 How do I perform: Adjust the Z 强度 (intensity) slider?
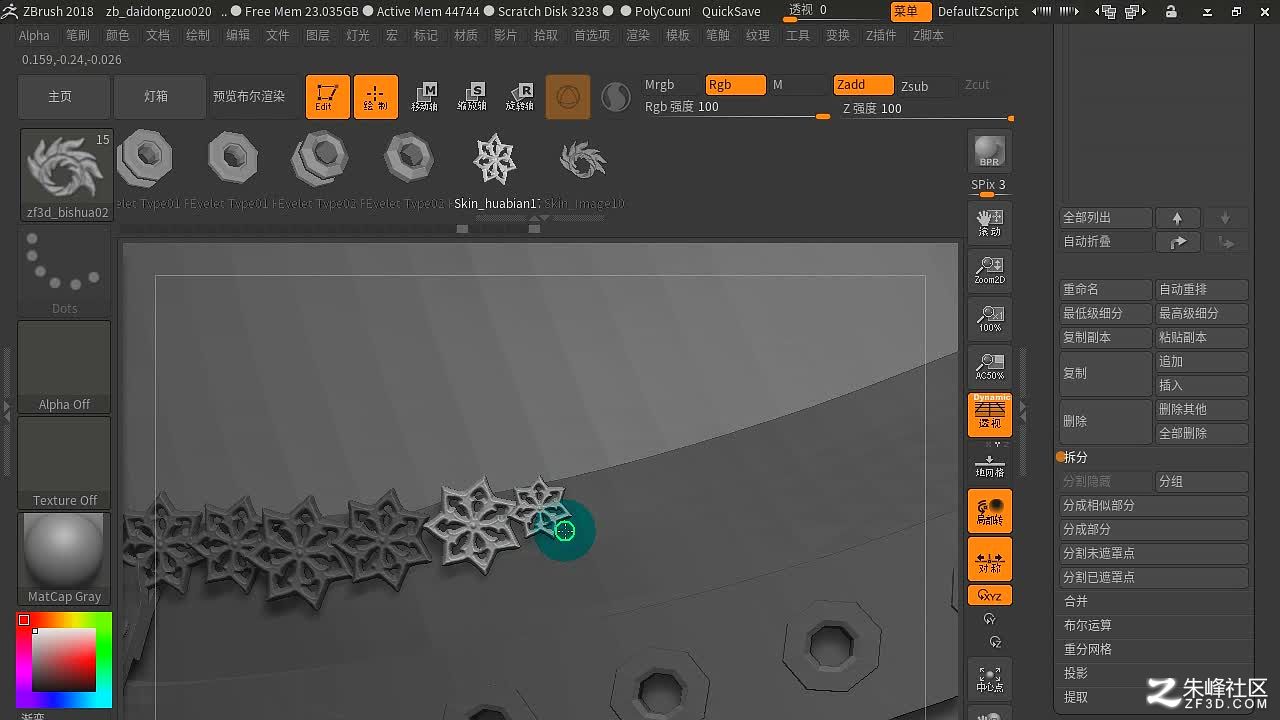(x=927, y=109)
